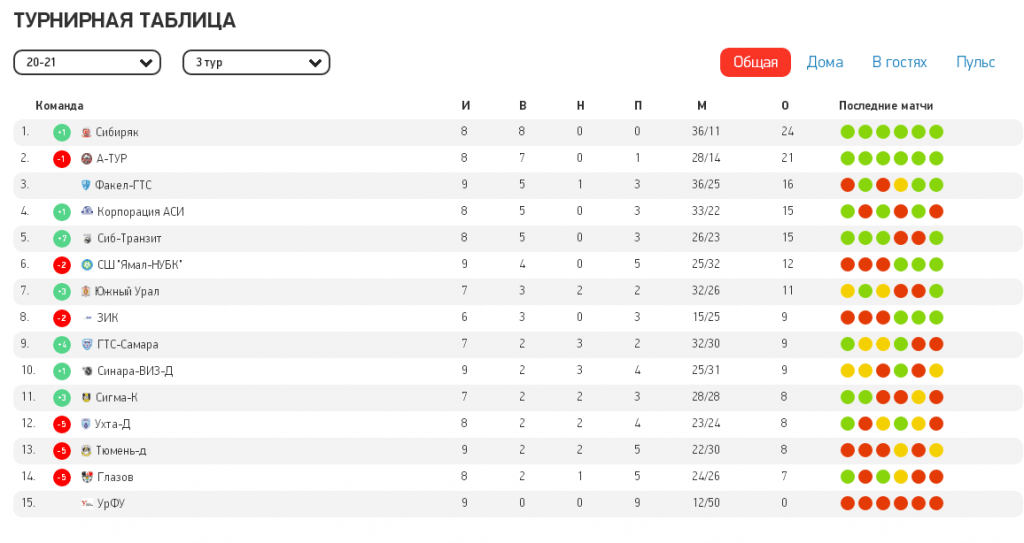The image size is (1024, 543).
Task: Open the УрФУ team link
Action: (x=111, y=503)
